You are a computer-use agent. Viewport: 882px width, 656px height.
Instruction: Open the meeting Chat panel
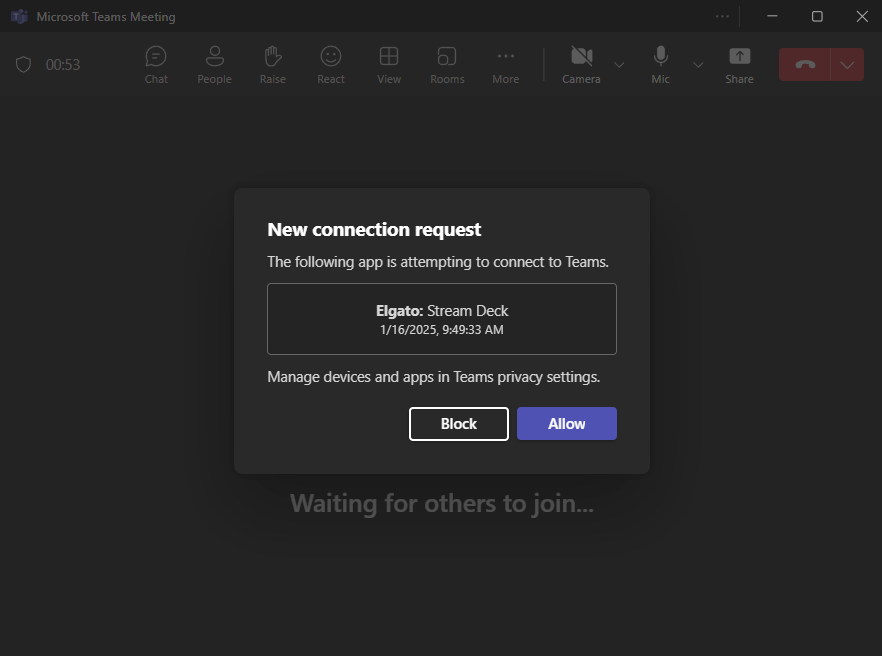156,65
